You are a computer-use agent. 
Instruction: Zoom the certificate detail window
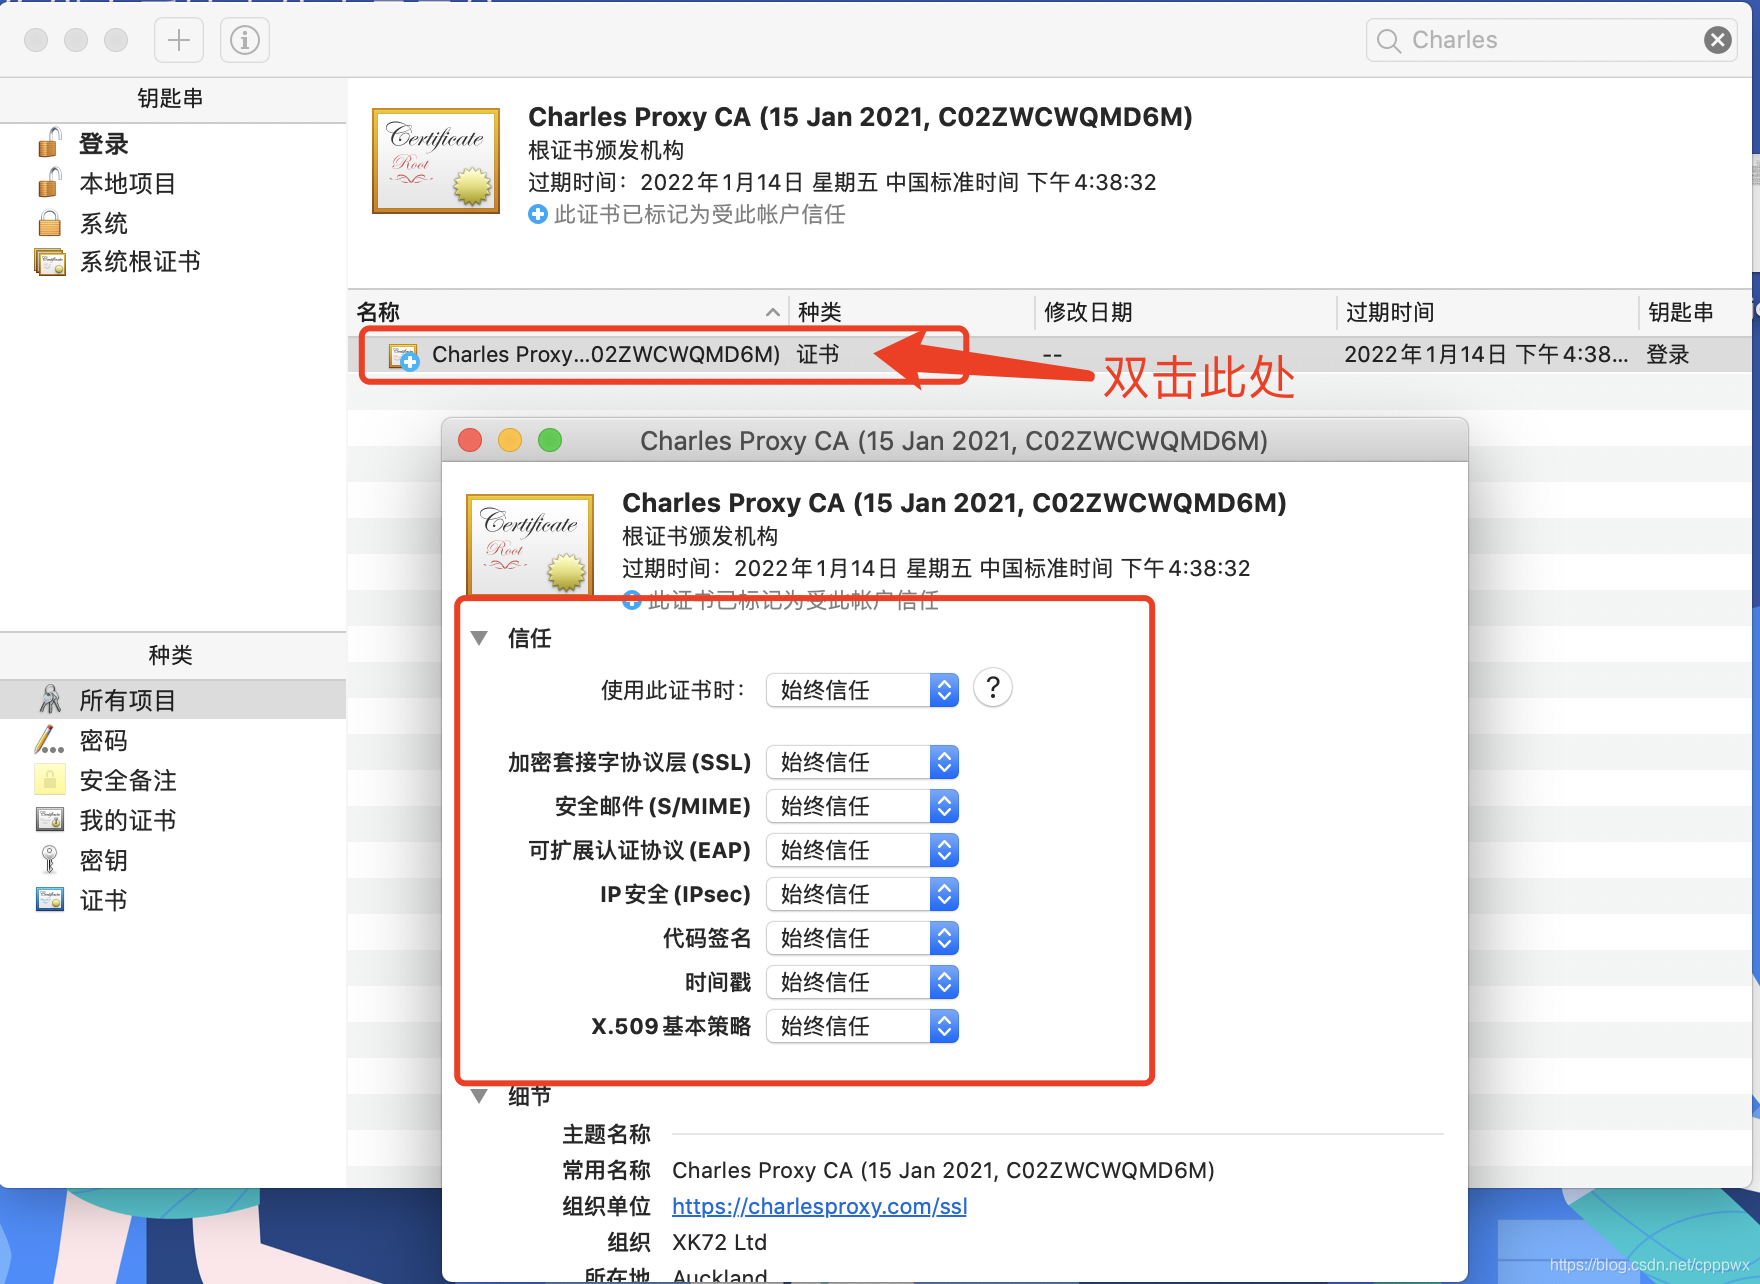click(x=550, y=440)
